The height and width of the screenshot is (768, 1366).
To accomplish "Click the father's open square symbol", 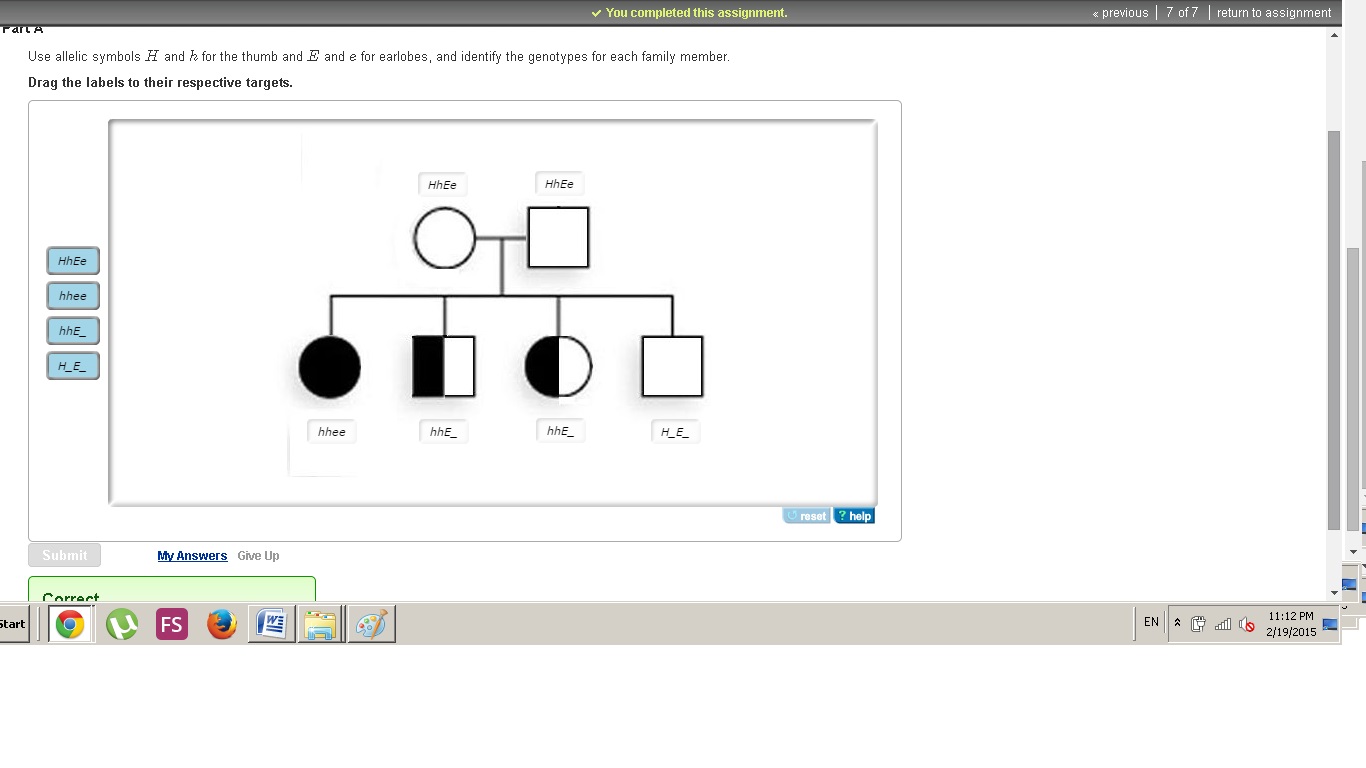I will pos(558,237).
